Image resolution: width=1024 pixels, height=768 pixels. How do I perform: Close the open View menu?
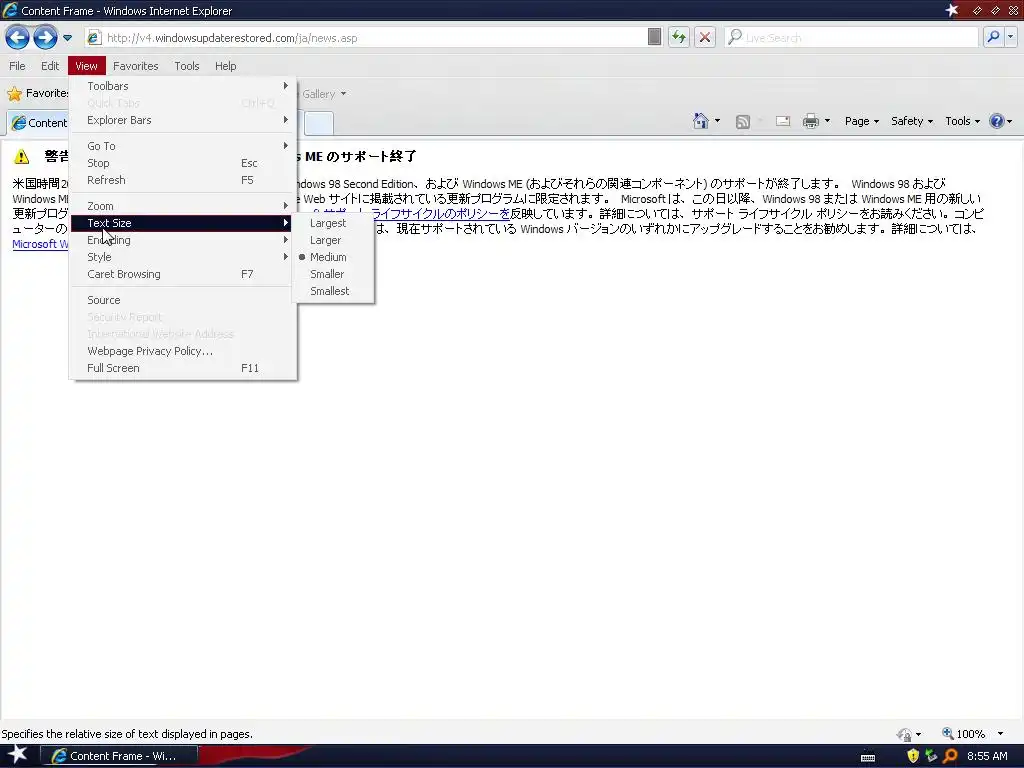coord(86,66)
